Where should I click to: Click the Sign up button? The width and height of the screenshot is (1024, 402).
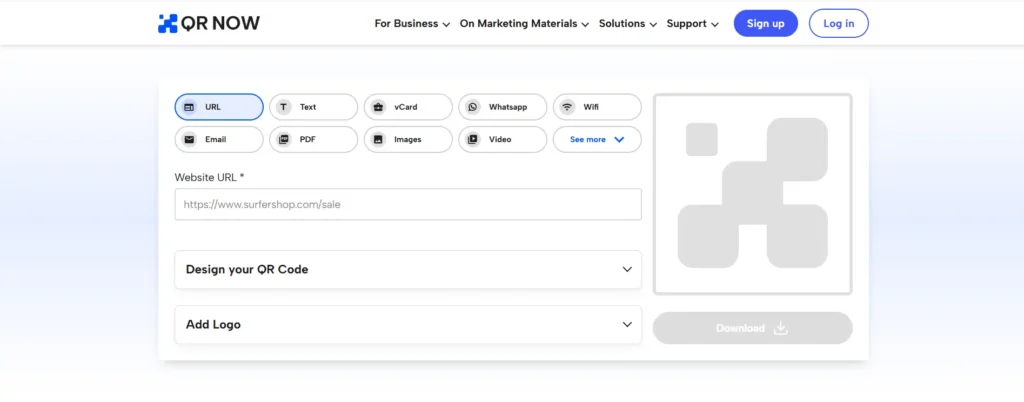pos(765,24)
